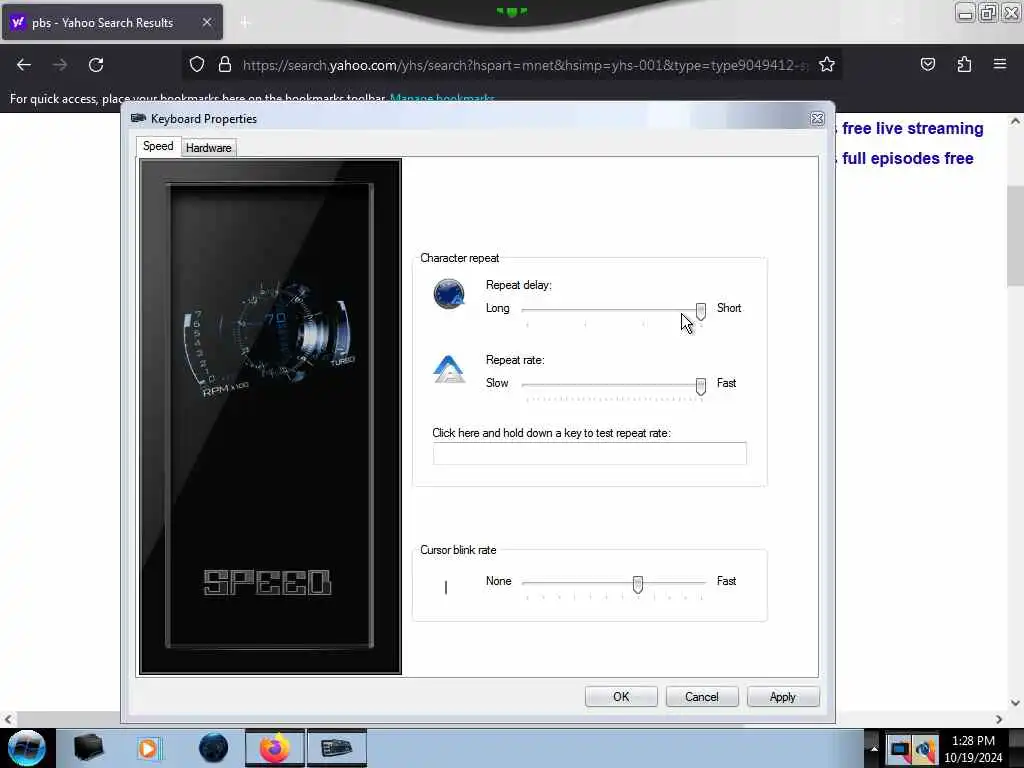
Task: Open the dark globe taskbar icon
Action: coord(213,748)
